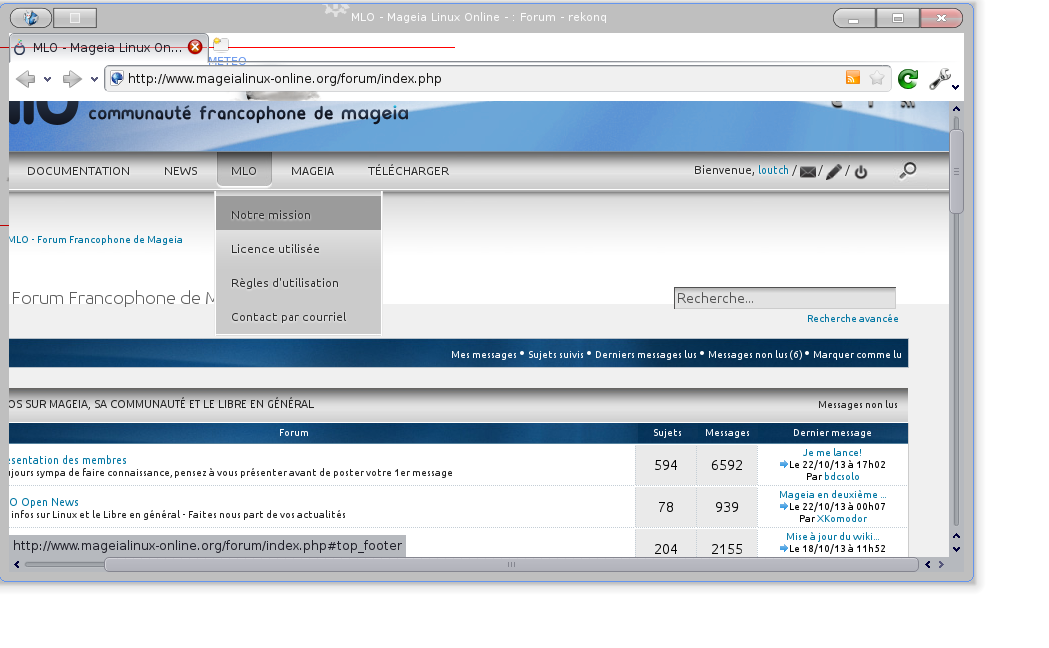Choose Règles d'utilisation from the MLO menu

298,283
